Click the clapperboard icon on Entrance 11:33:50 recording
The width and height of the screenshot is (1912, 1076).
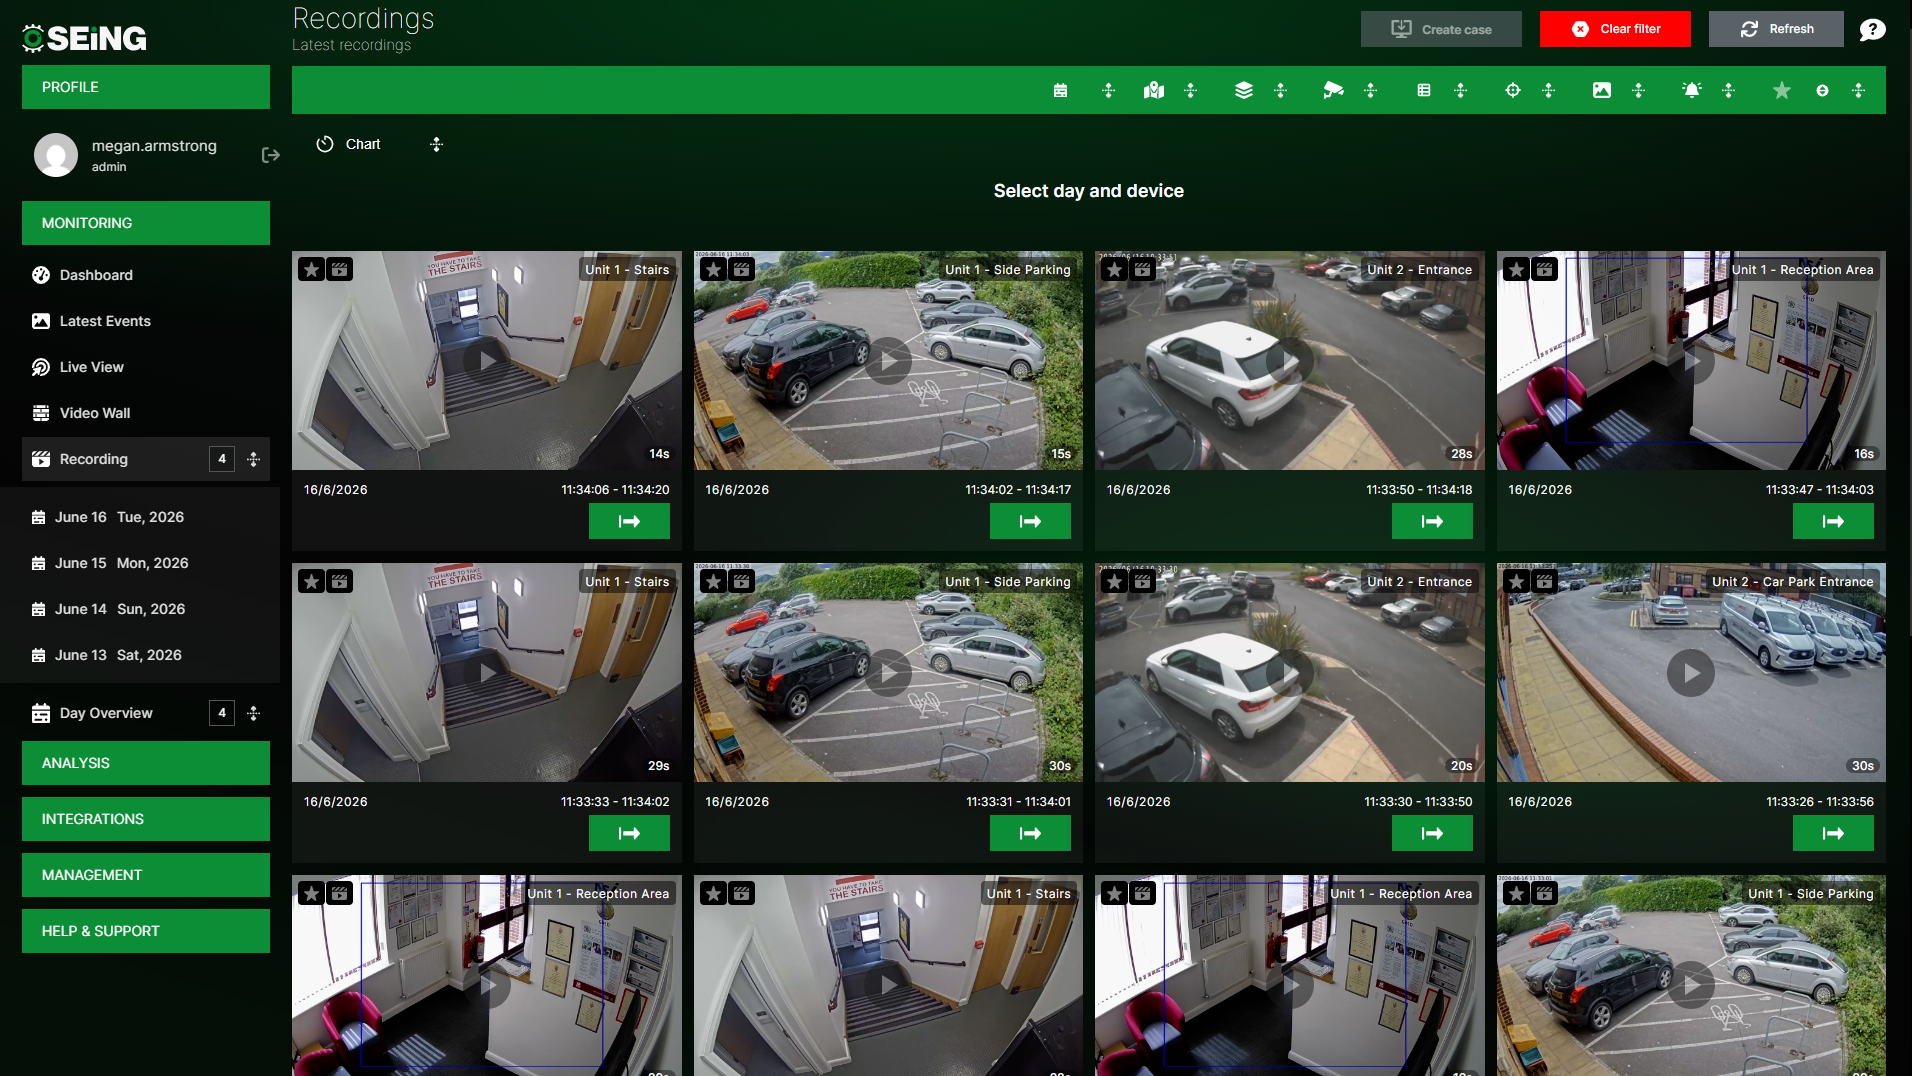pos(1143,269)
